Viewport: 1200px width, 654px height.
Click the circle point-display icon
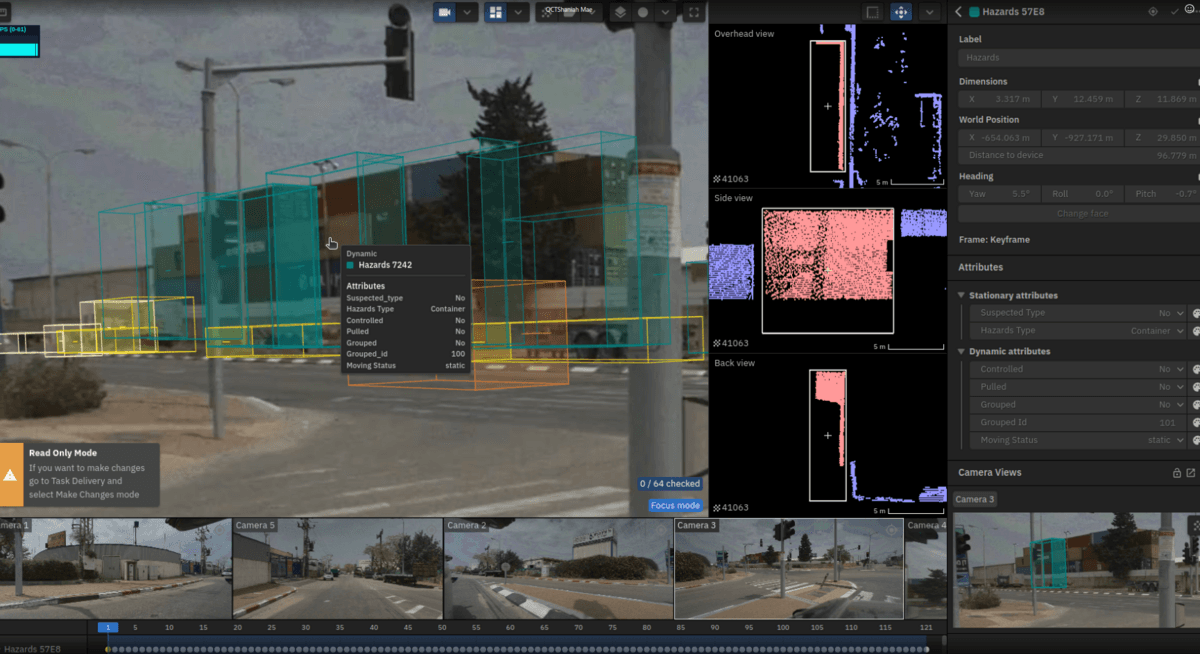click(643, 12)
